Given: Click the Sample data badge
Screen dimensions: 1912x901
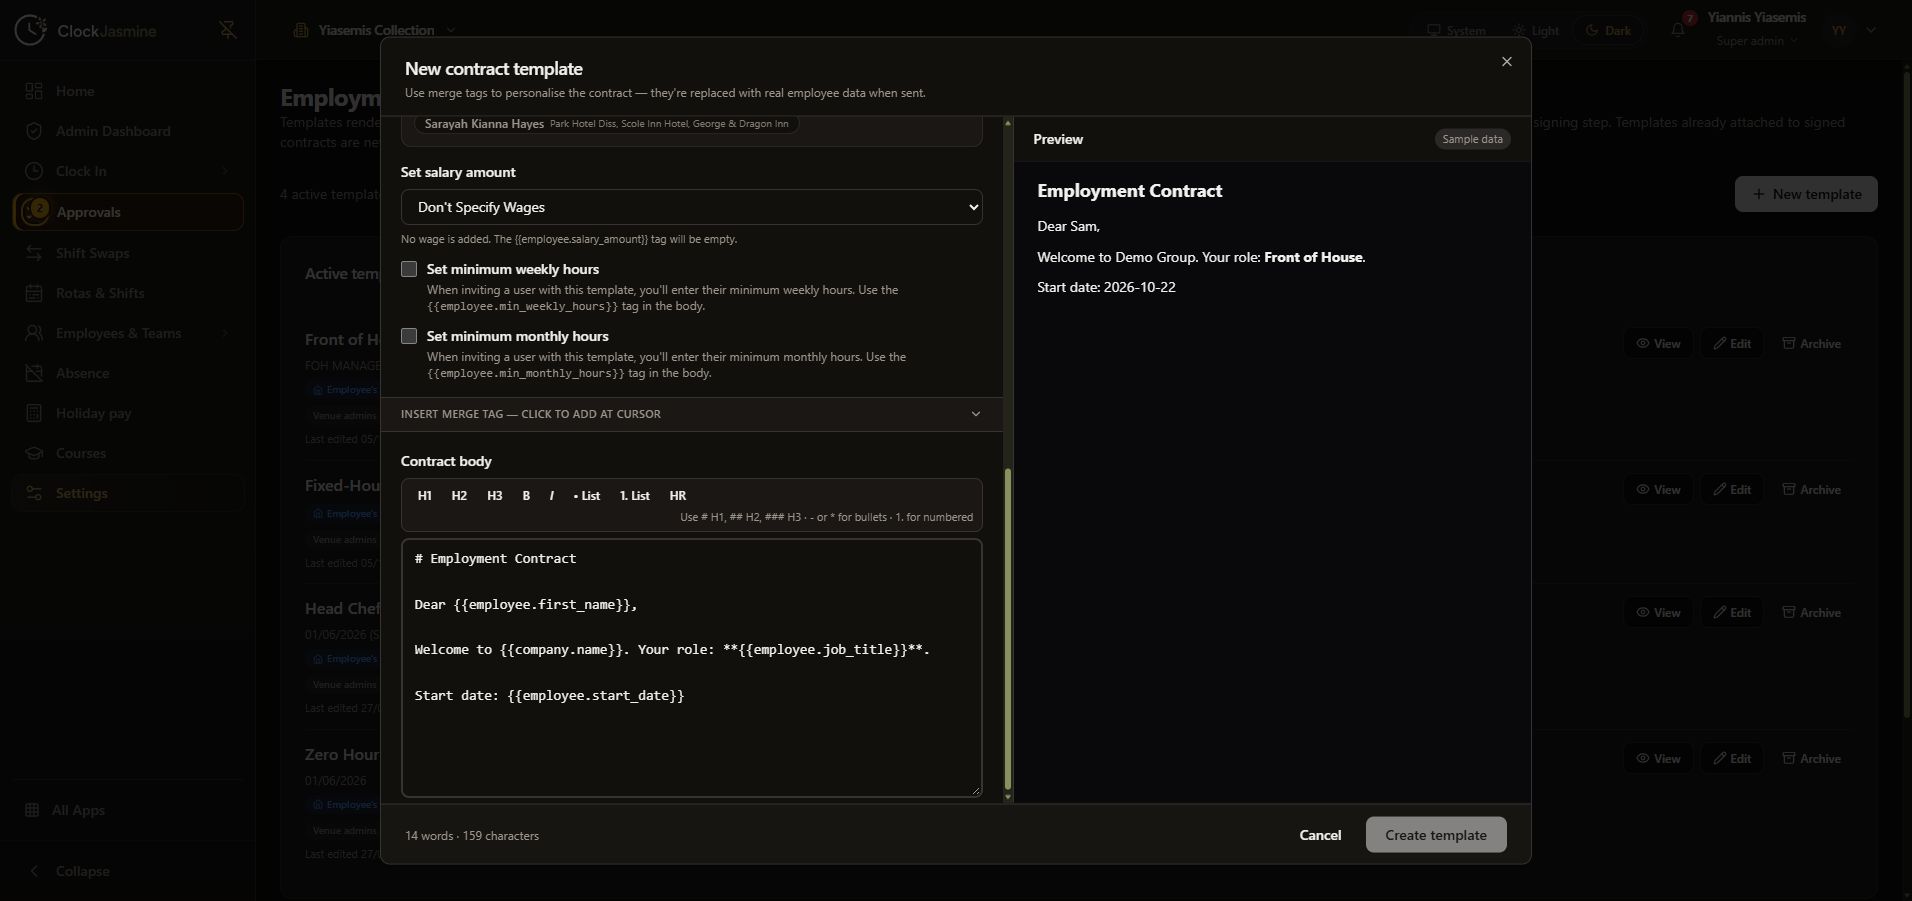Looking at the screenshot, I should coord(1472,139).
